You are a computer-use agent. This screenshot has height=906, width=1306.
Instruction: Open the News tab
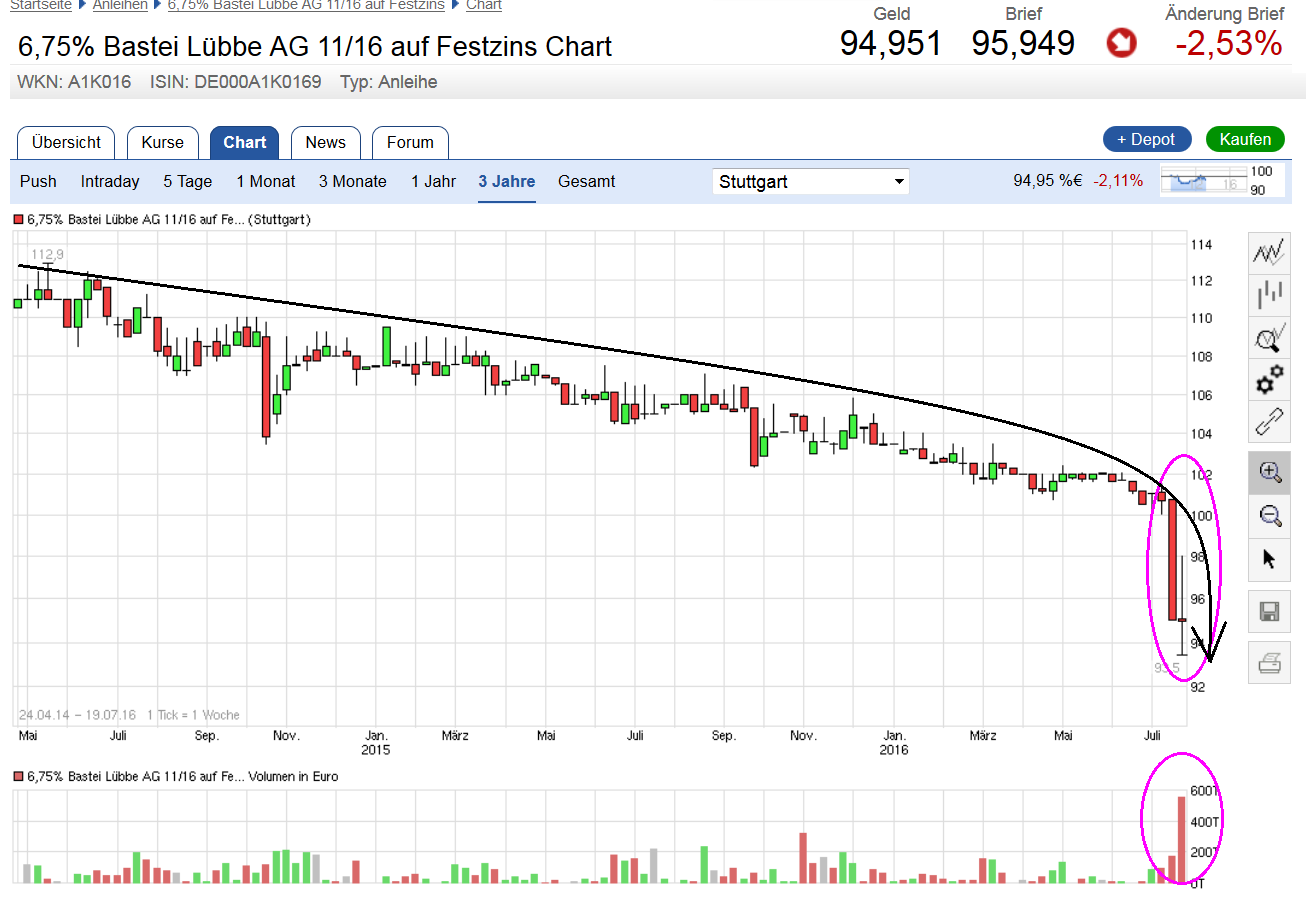tap(325, 142)
